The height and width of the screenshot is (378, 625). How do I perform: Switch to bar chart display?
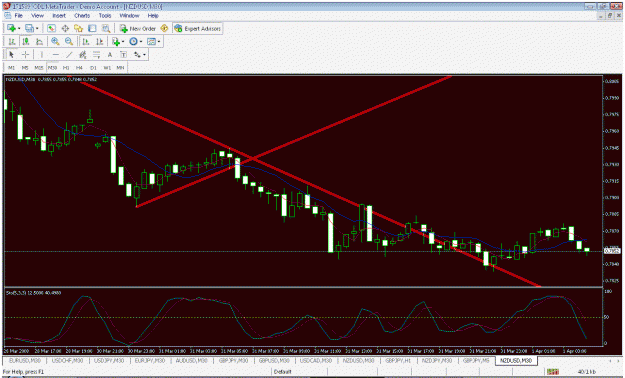(x=12, y=41)
